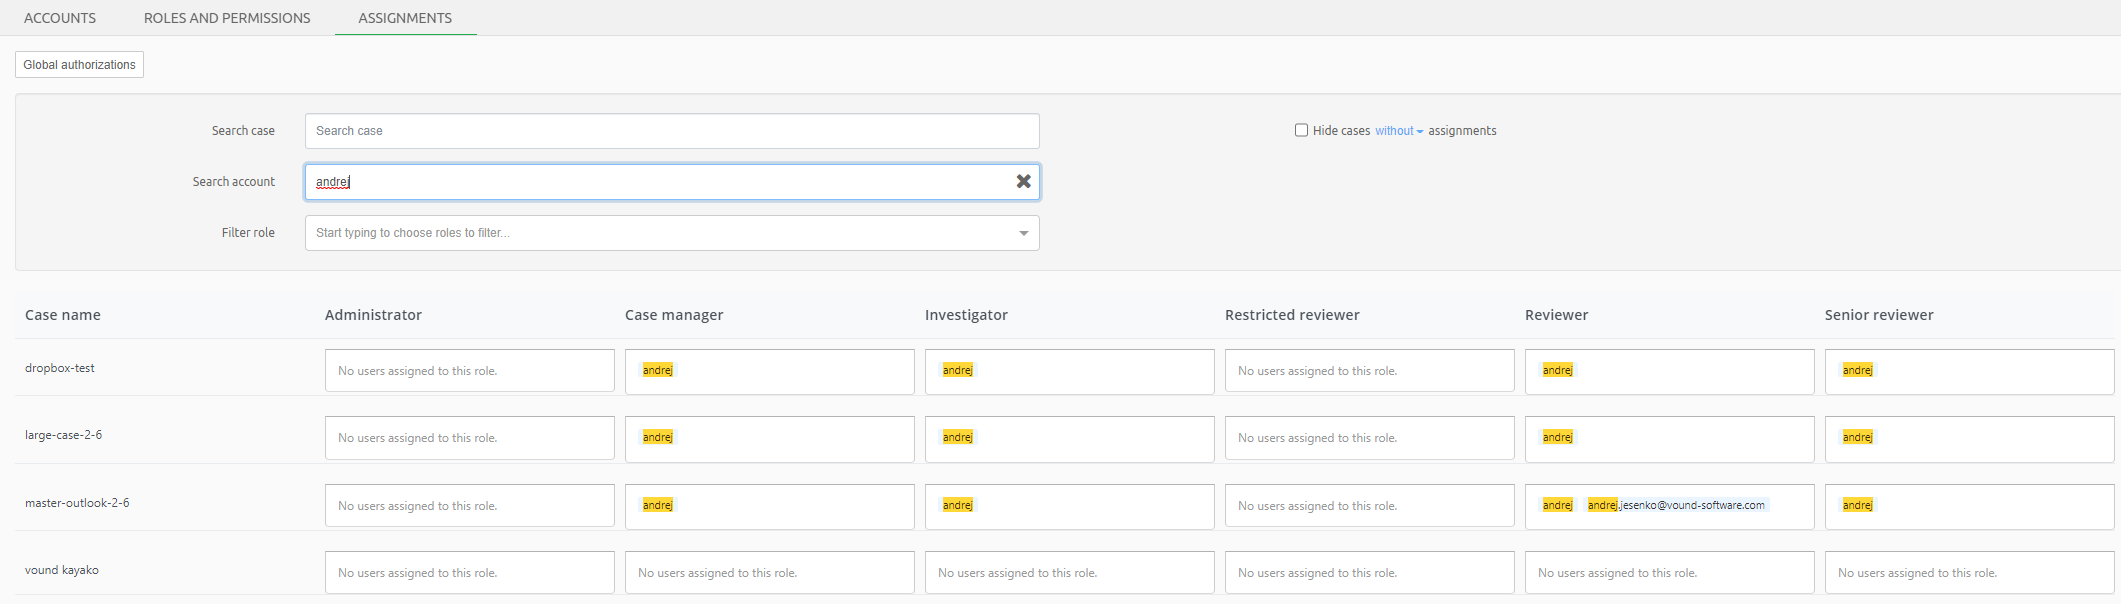Open the master-outlook-2-6 case name
The image size is (2121, 604).
77,503
